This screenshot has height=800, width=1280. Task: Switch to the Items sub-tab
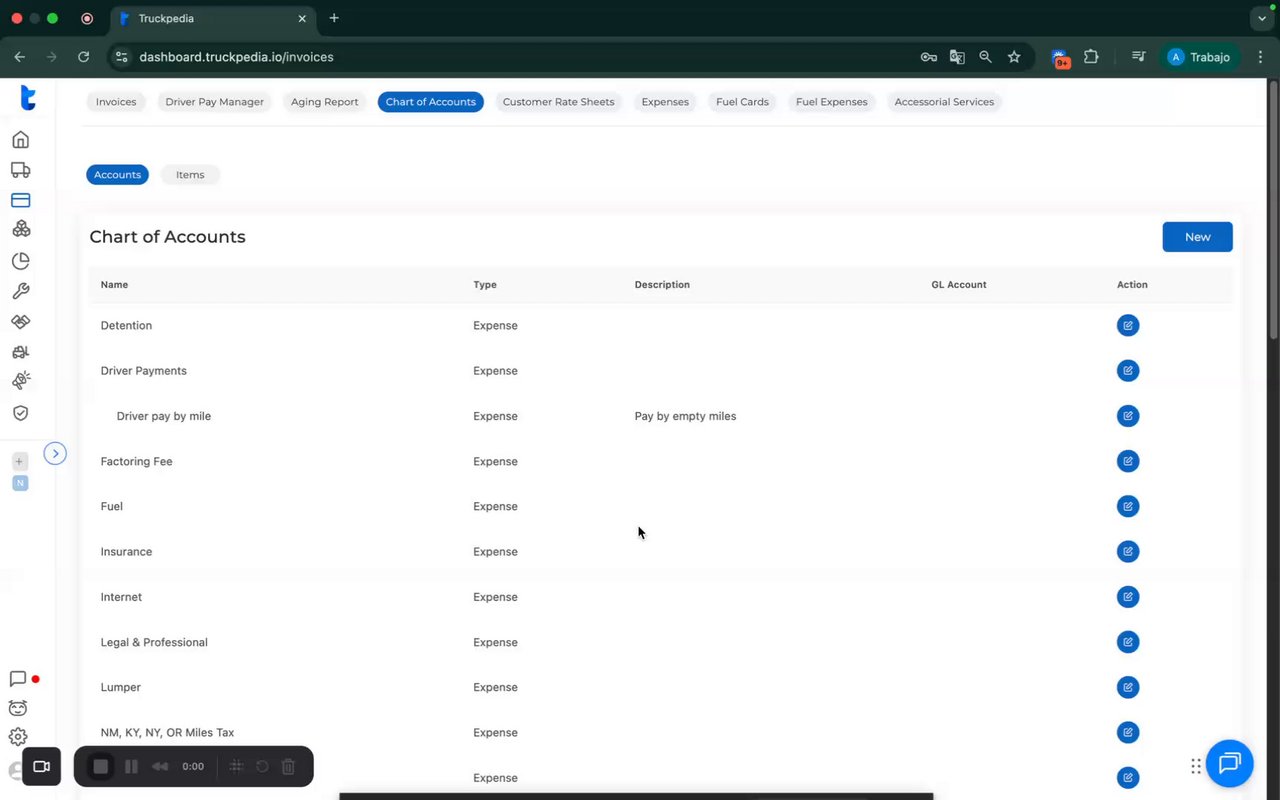(190, 175)
